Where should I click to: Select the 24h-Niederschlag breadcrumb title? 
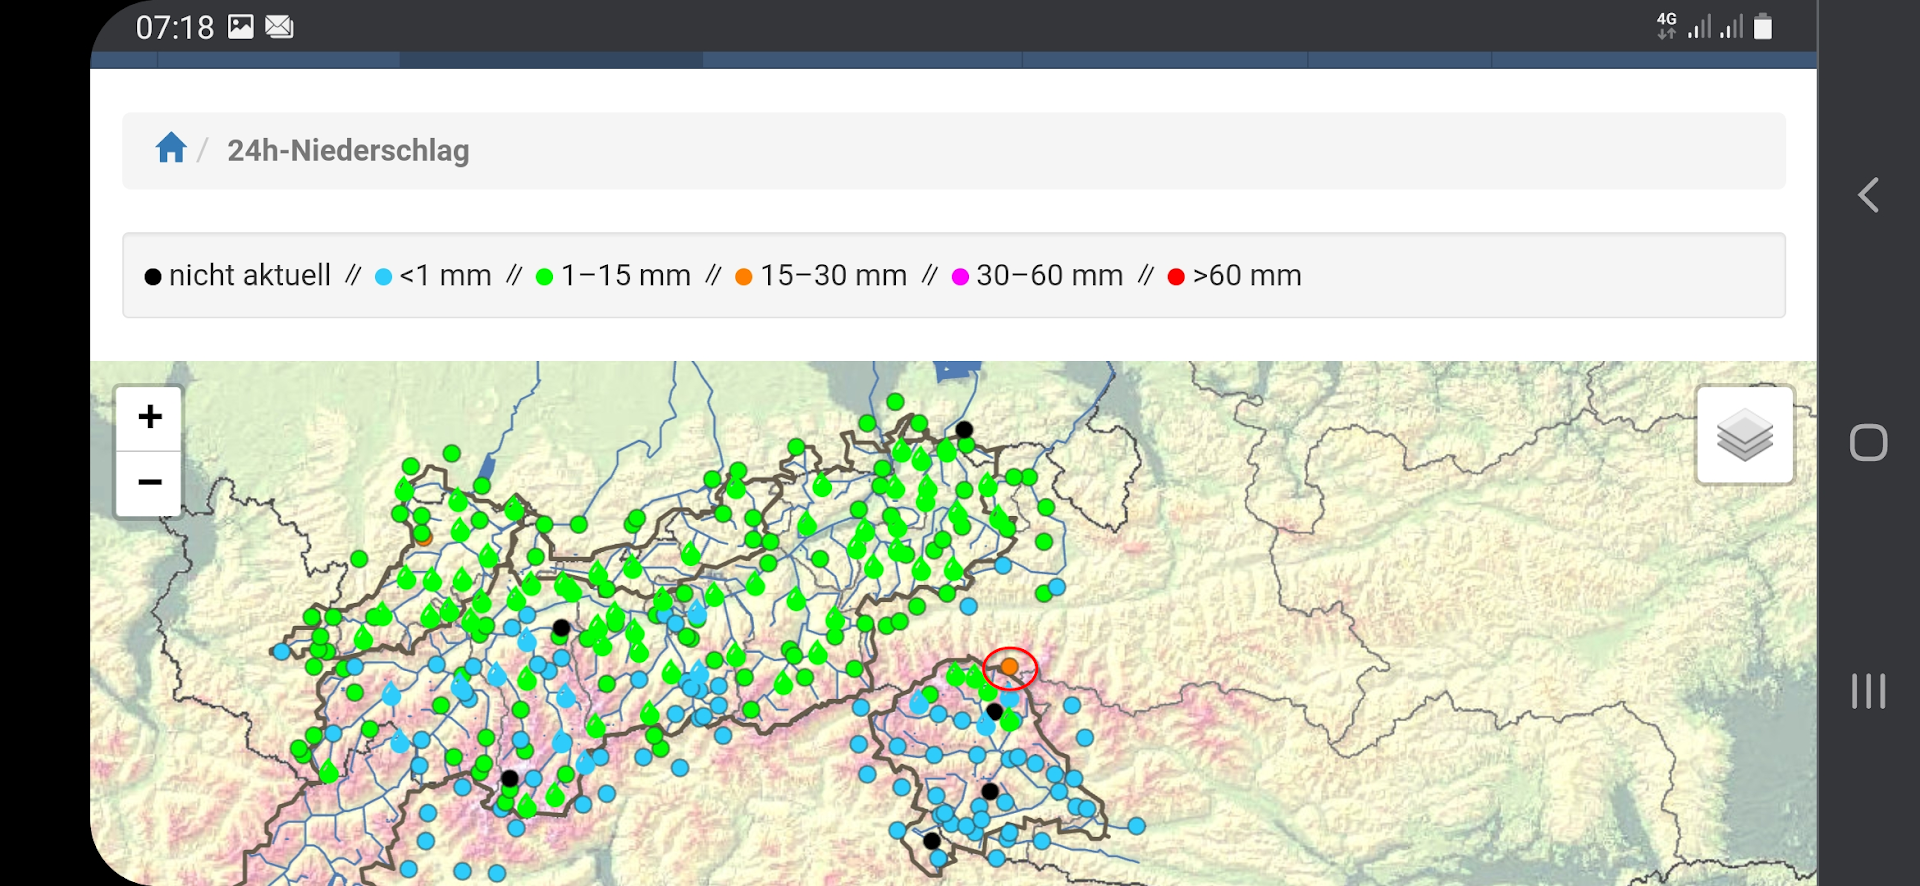348,150
